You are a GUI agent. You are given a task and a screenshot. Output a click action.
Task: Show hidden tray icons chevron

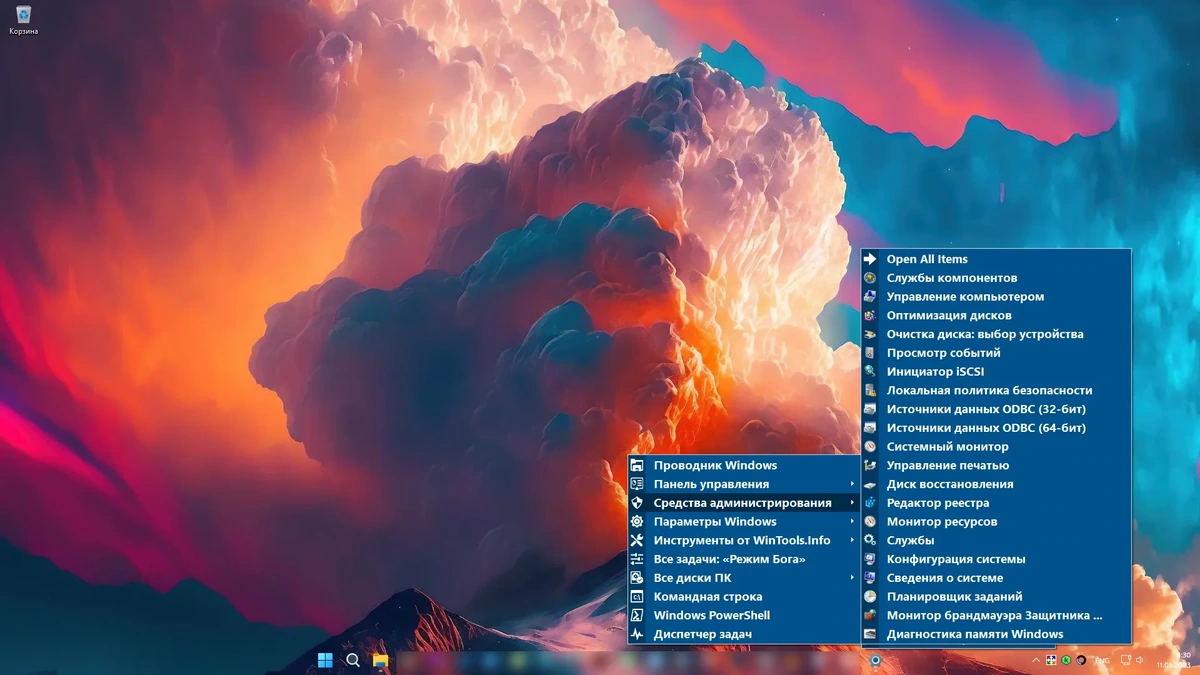(x=1036, y=660)
